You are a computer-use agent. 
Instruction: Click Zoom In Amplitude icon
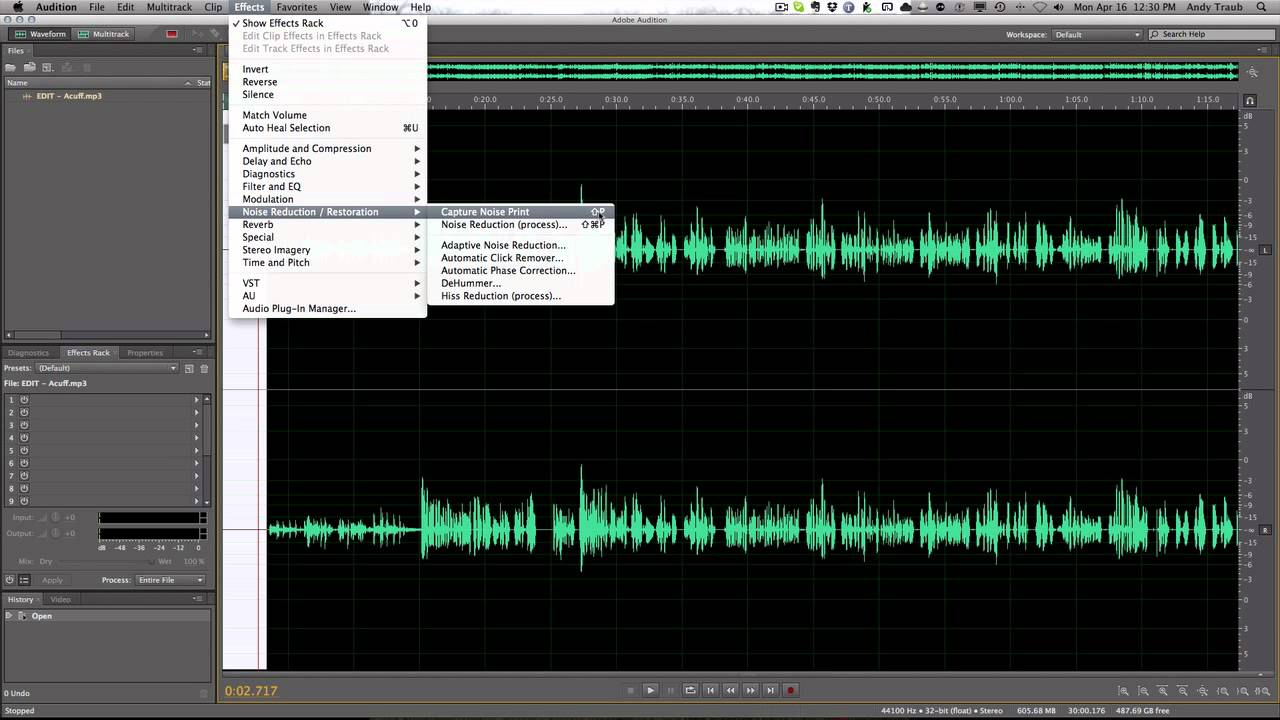pyautogui.click(x=1124, y=691)
